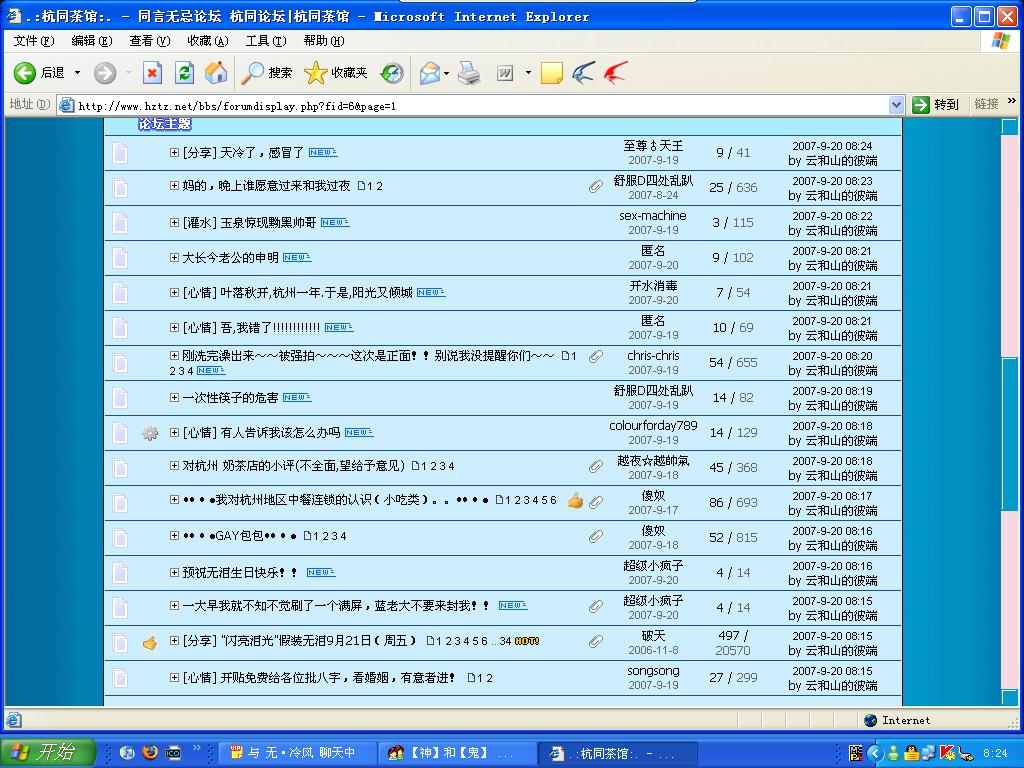Click the 转到 Go button
The width and height of the screenshot is (1024, 768).
click(935, 104)
